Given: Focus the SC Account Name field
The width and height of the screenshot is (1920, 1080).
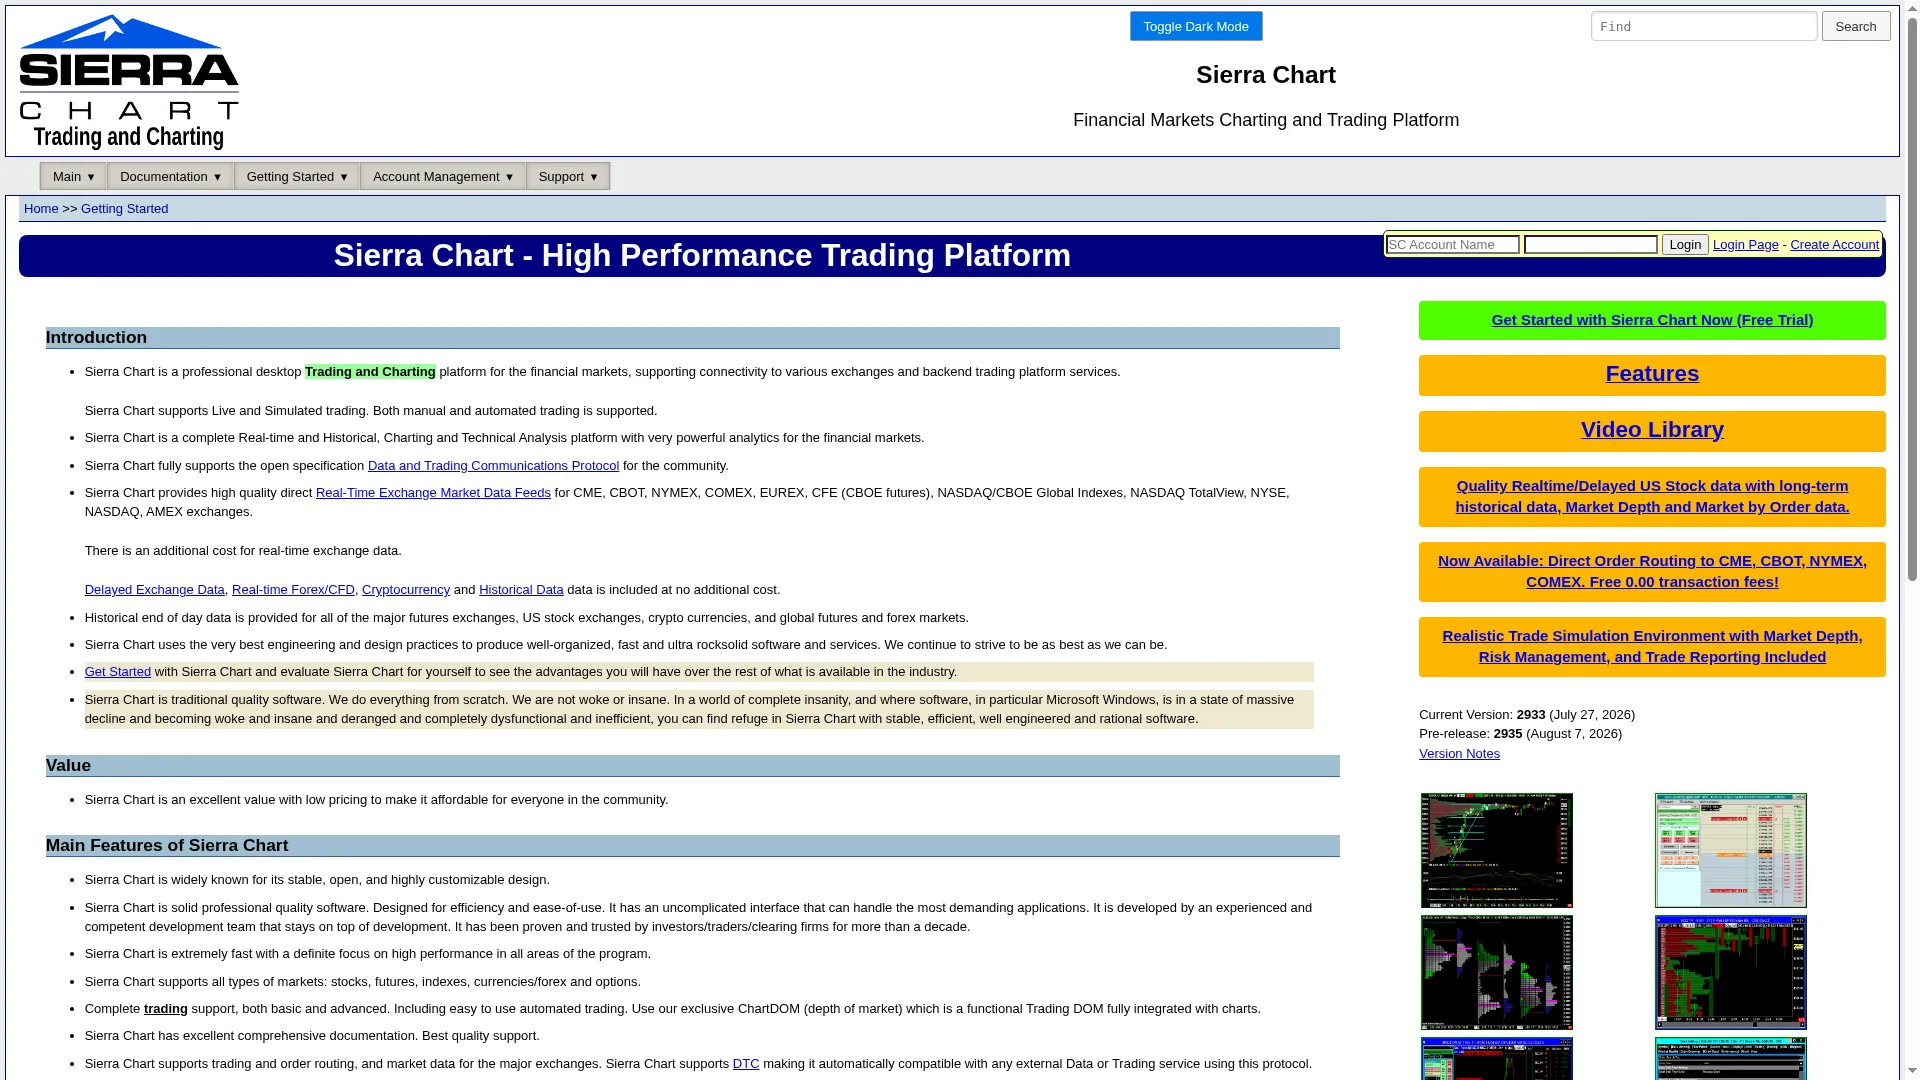Looking at the screenshot, I should tap(1453, 245).
